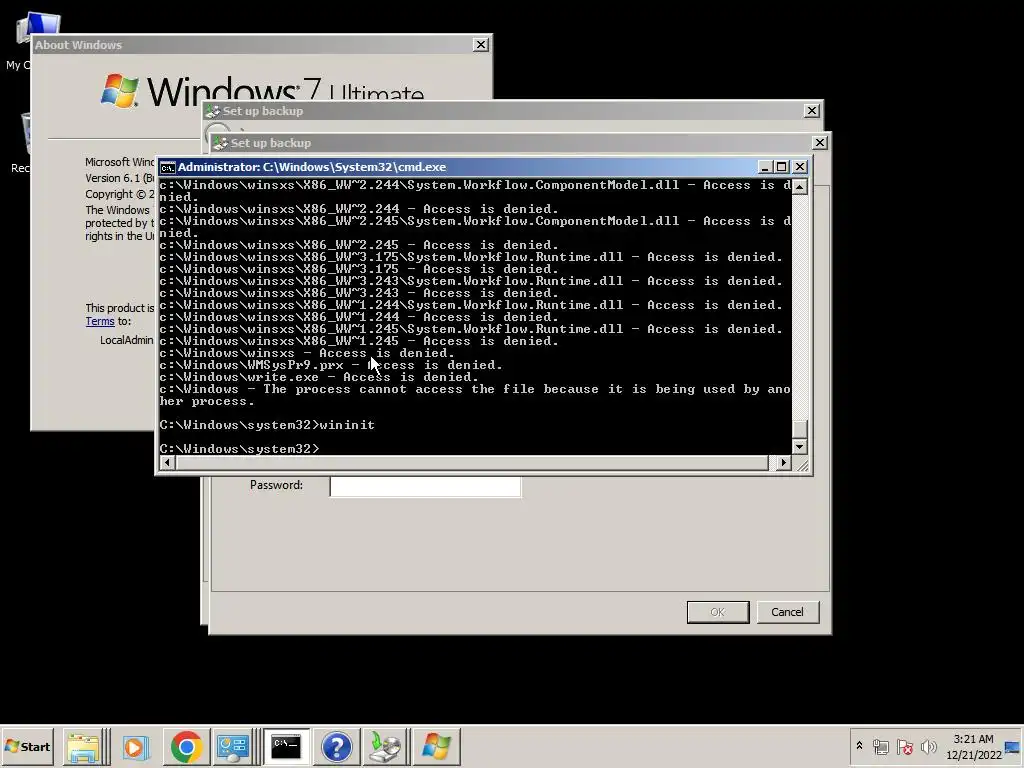Click up arrow of cmd vertical scrollbar
Image resolution: width=1024 pixels, height=768 pixels.
point(799,187)
